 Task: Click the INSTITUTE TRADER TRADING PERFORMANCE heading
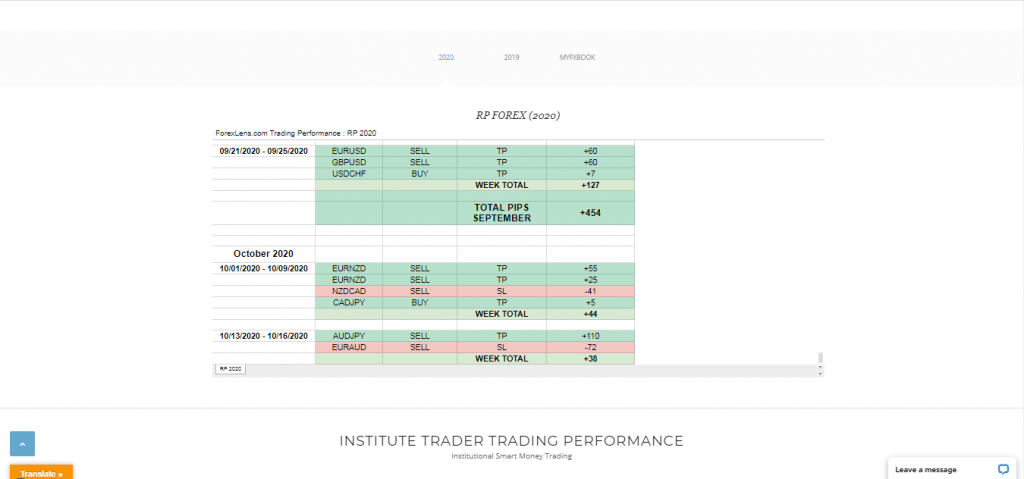(x=511, y=441)
